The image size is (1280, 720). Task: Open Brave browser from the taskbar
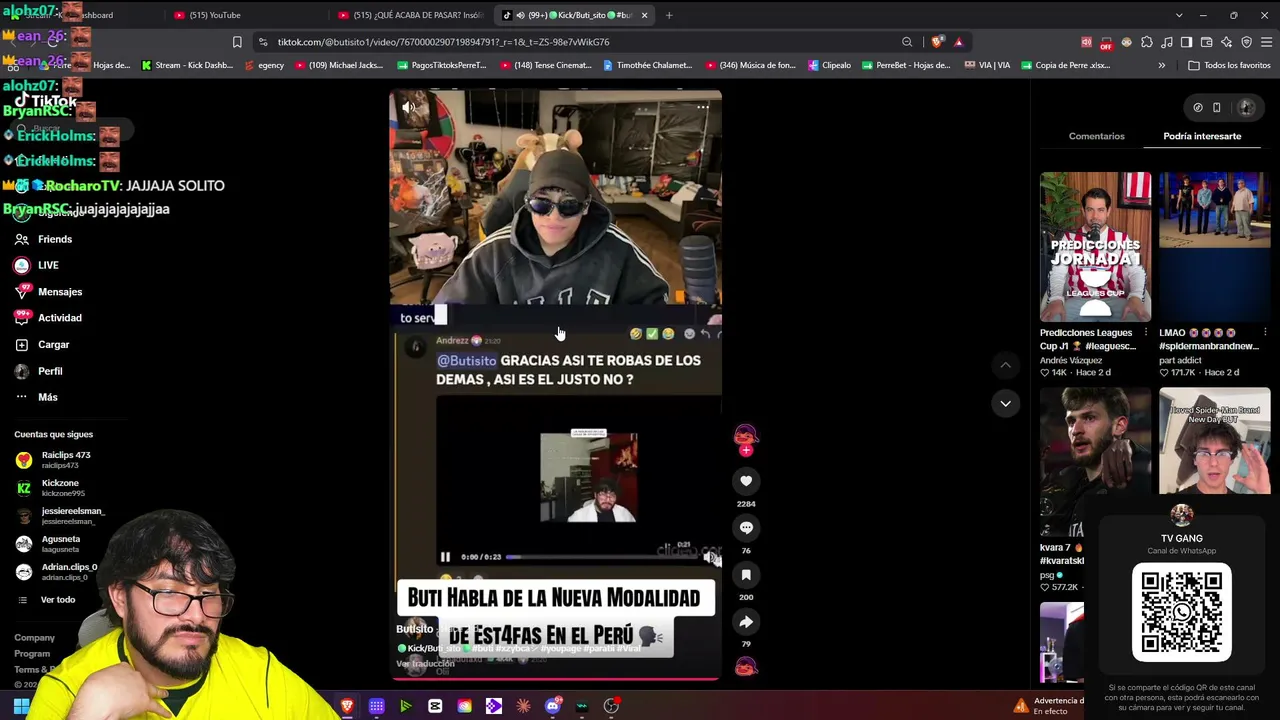pos(347,706)
